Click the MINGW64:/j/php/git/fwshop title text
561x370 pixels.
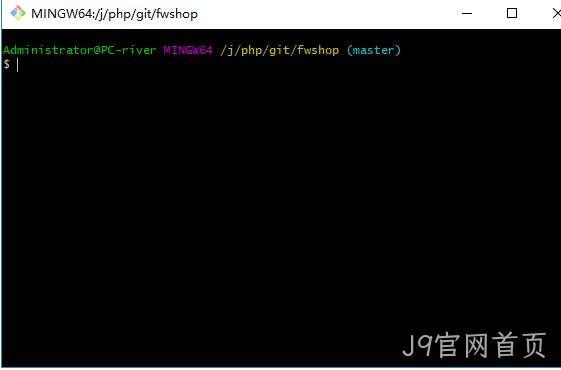click(114, 14)
